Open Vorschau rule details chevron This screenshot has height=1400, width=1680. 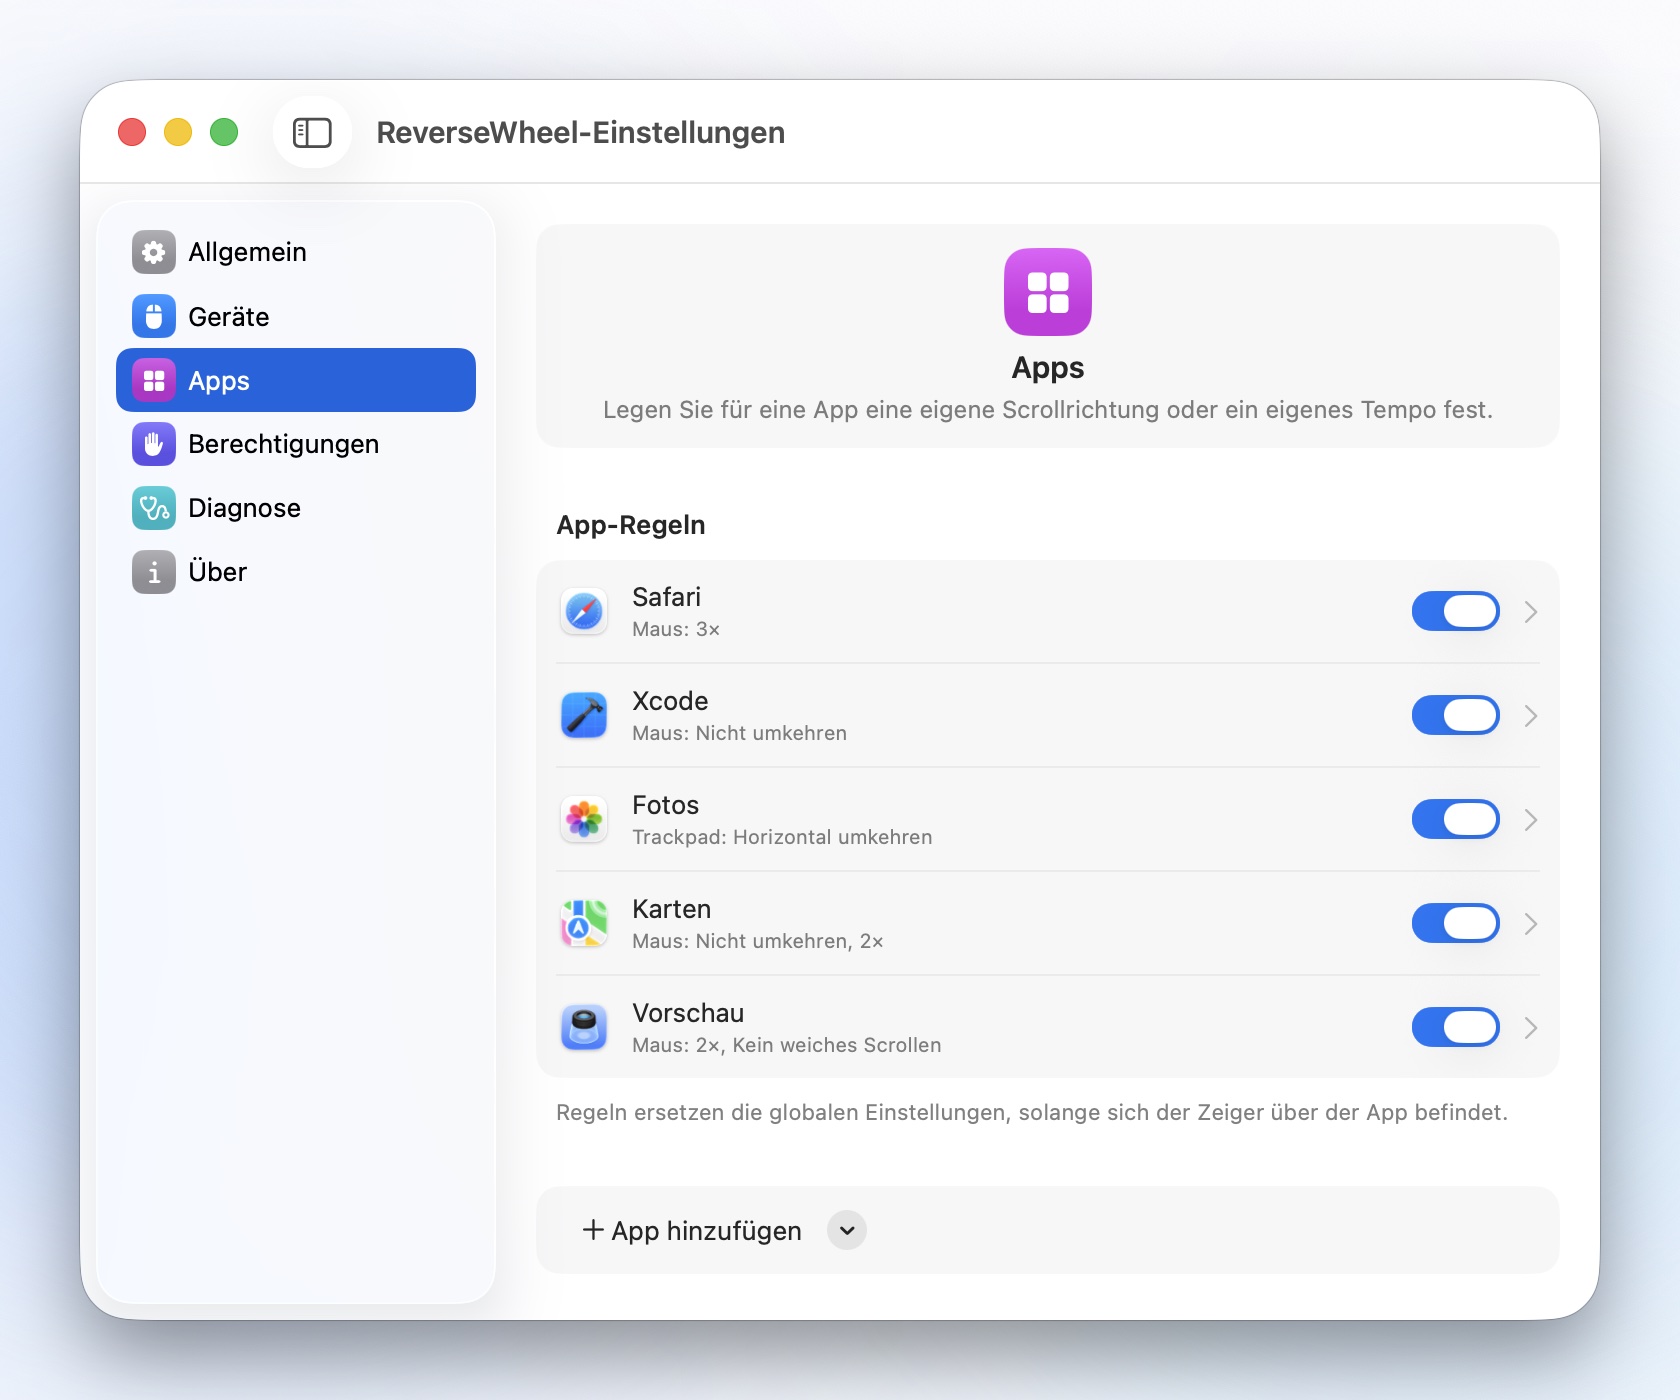[1531, 1028]
